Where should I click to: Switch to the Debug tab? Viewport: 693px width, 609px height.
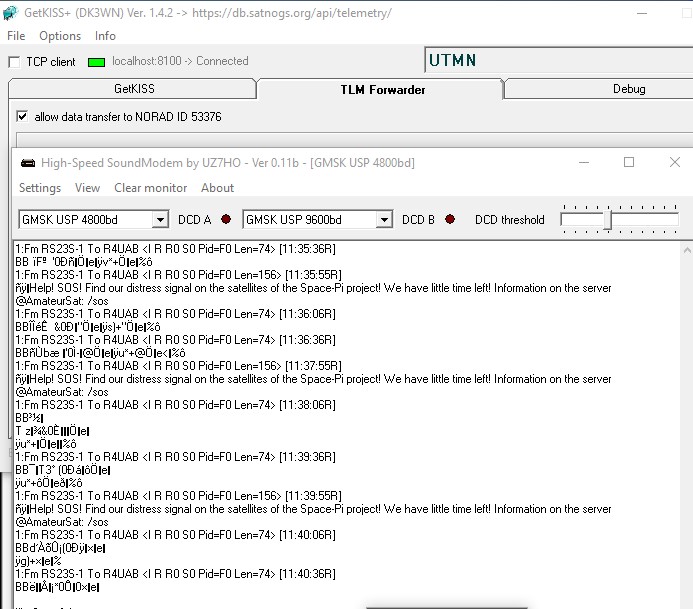click(598, 89)
